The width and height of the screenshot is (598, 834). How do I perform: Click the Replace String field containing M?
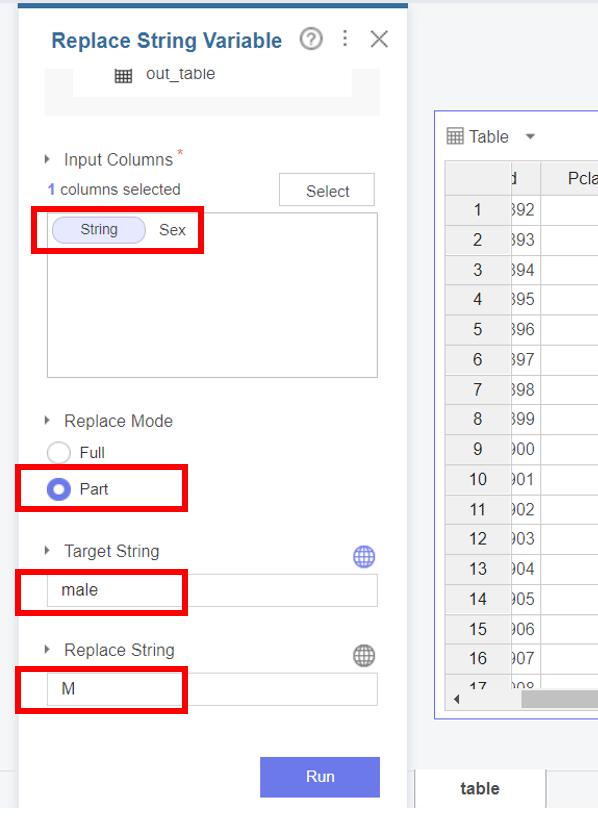pyautogui.click(x=212, y=689)
